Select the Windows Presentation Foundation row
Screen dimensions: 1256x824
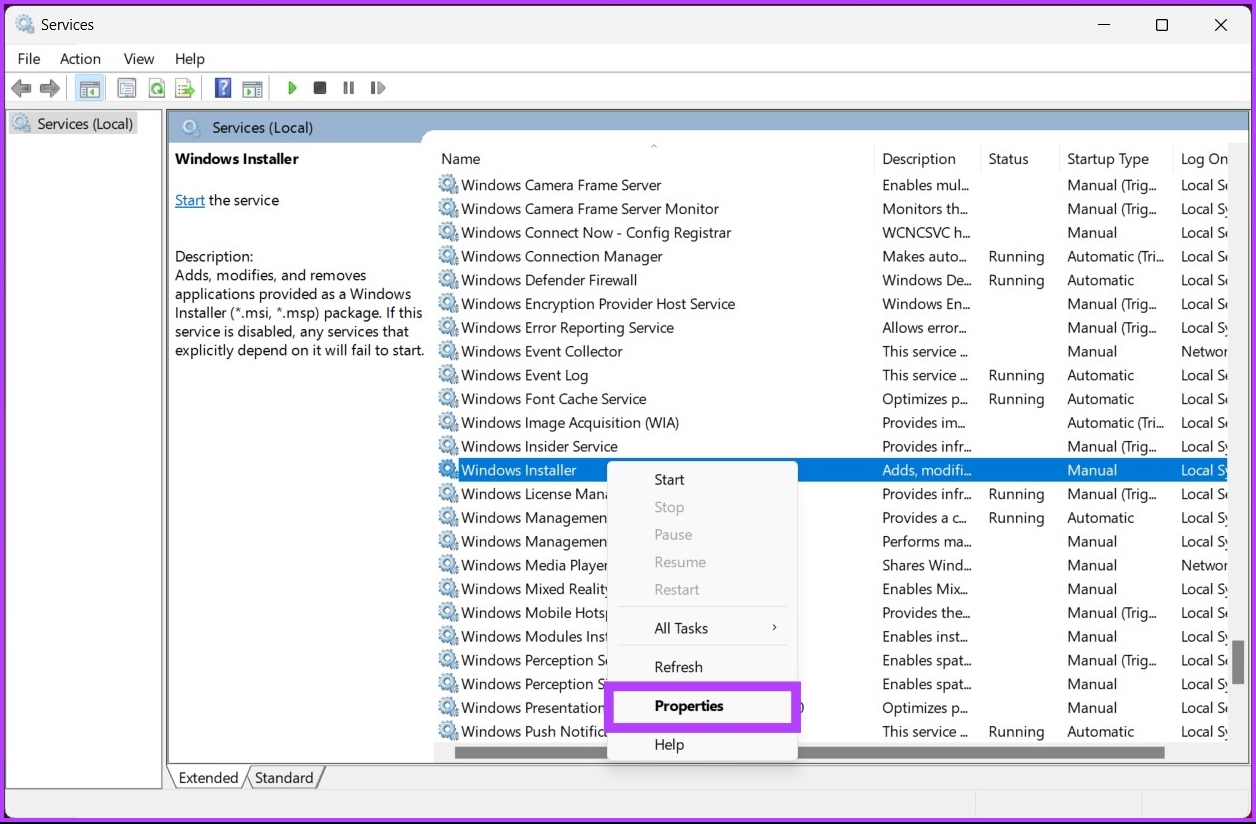tap(833, 708)
